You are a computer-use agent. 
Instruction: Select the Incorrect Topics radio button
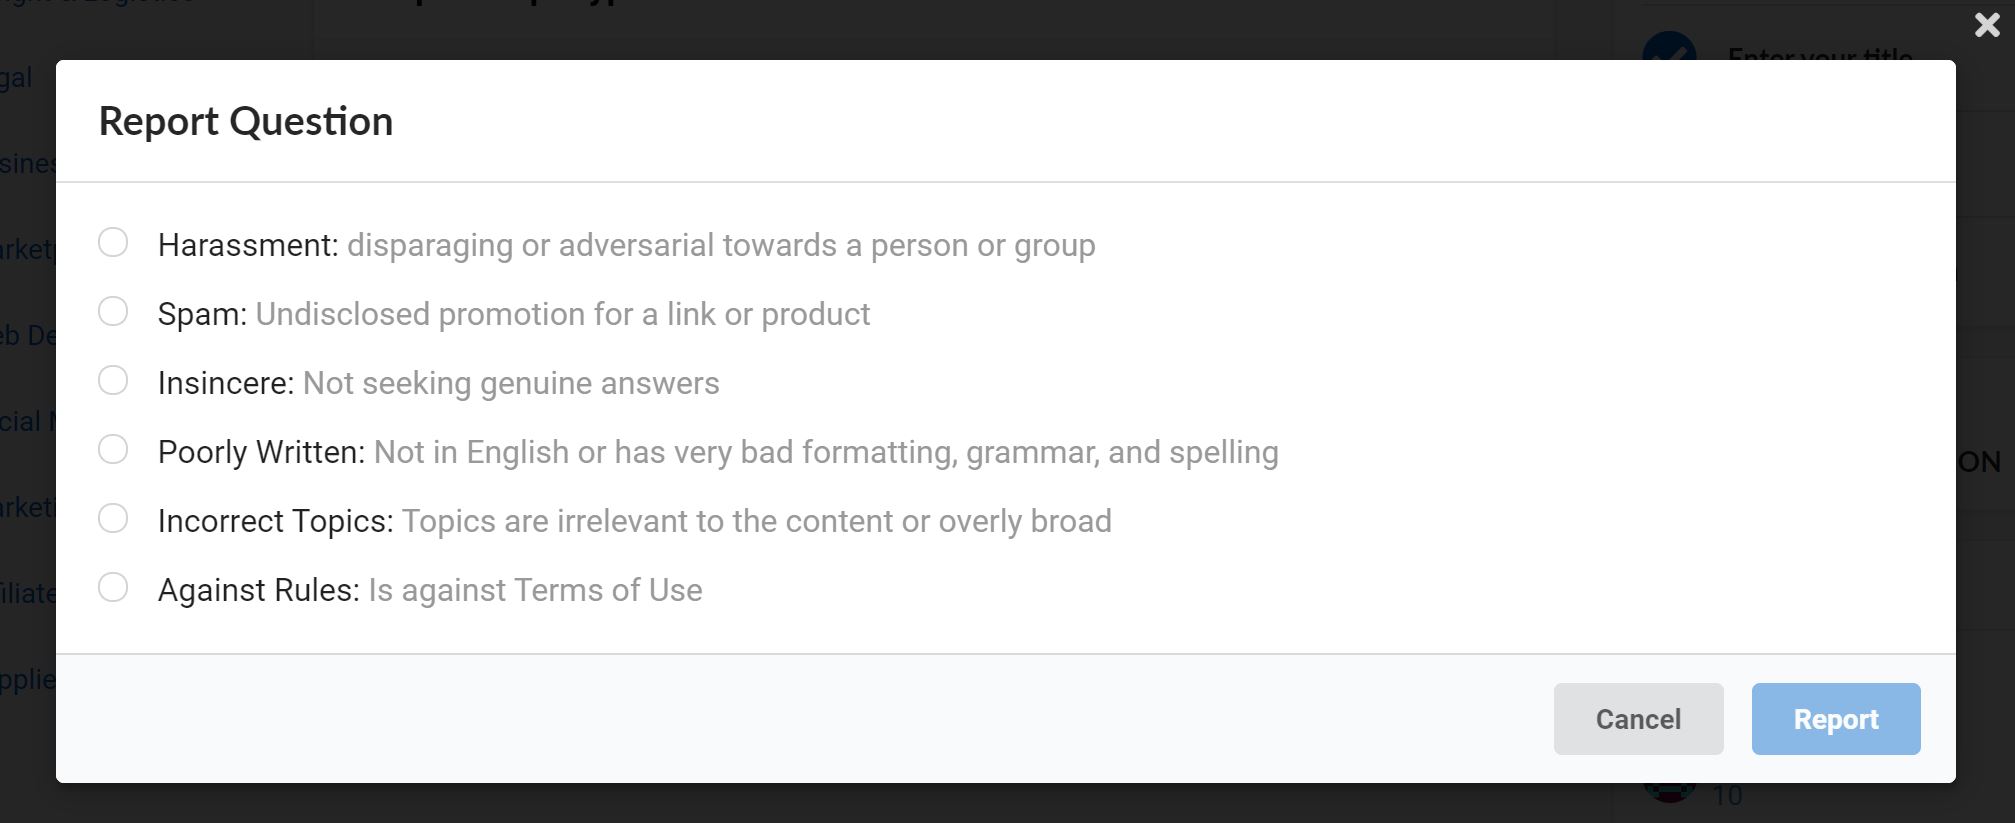point(113,519)
